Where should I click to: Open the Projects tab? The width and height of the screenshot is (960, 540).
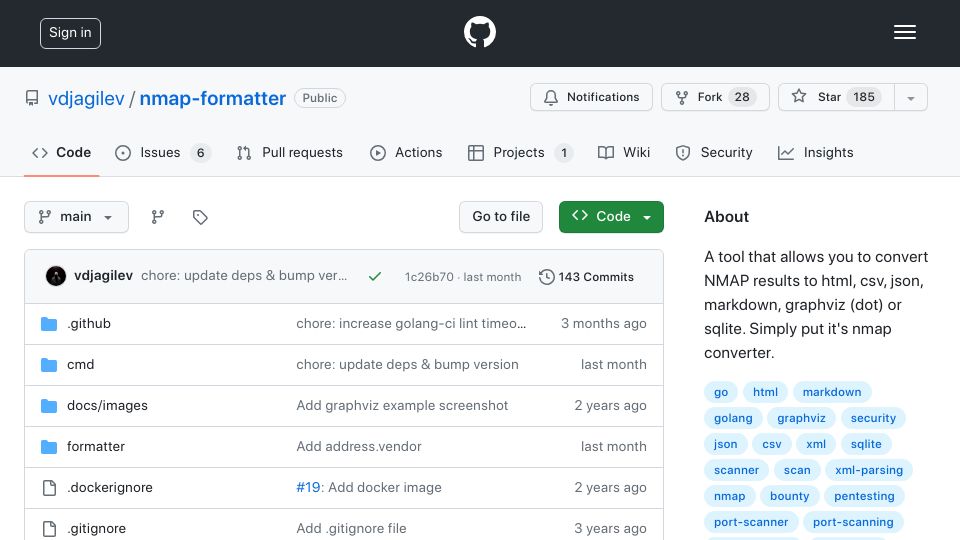pyautogui.click(x=520, y=152)
